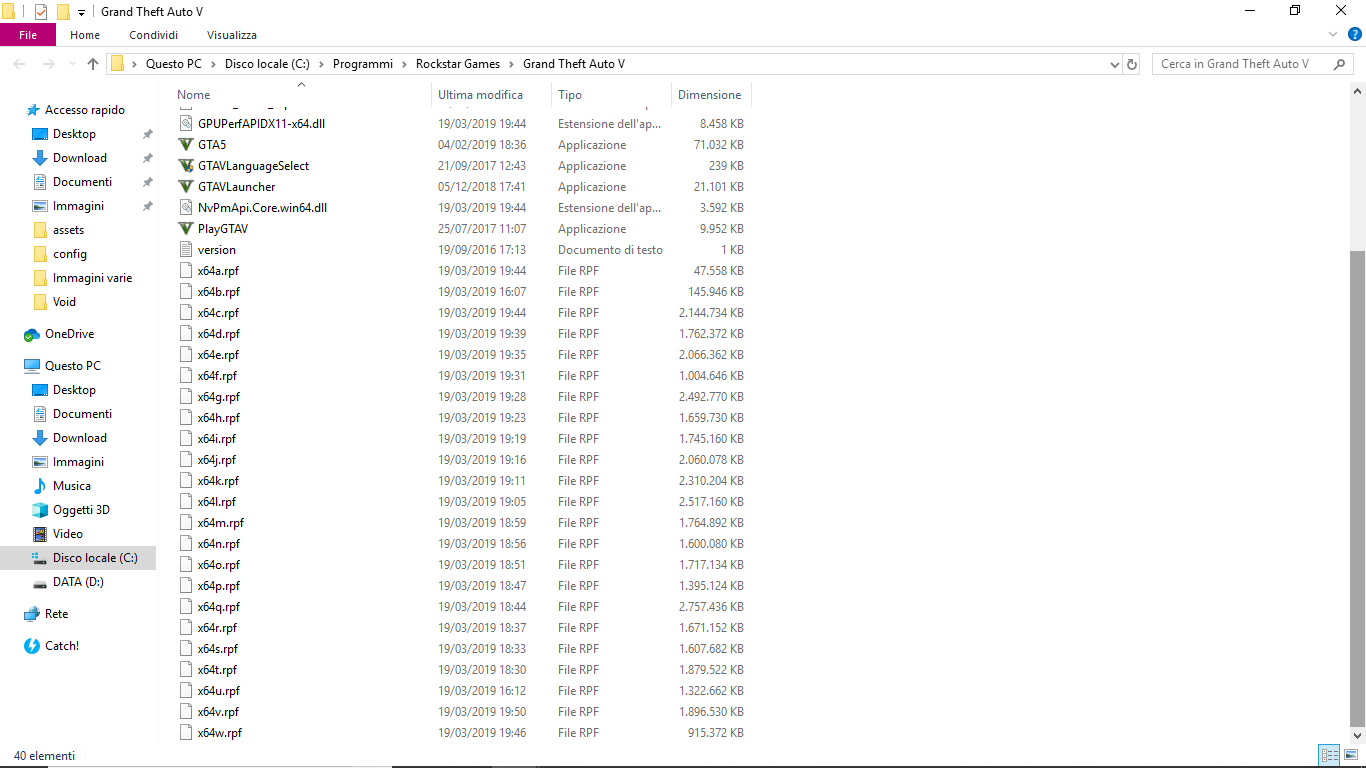Click the Up one level arrow

pyautogui.click(x=93, y=64)
